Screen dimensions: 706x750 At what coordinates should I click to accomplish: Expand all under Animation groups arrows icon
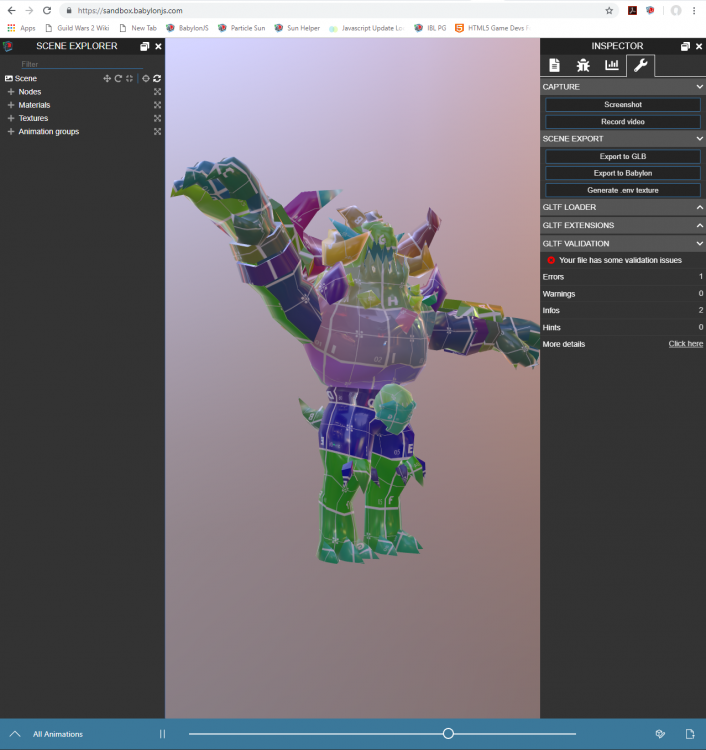point(157,132)
